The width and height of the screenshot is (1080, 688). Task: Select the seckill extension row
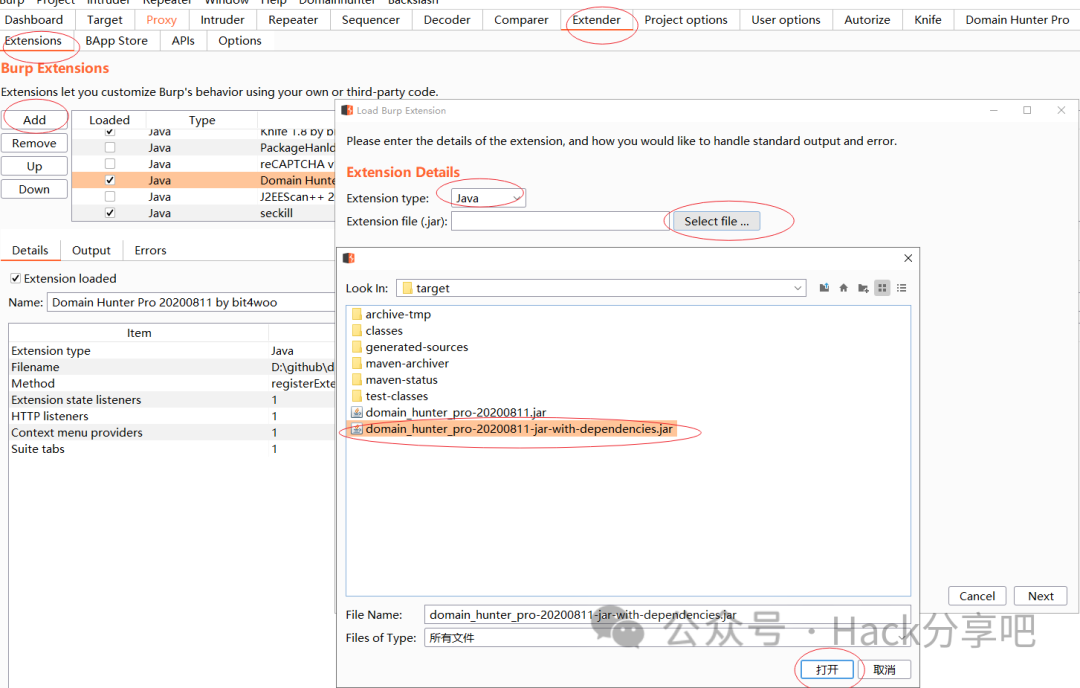(x=203, y=213)
